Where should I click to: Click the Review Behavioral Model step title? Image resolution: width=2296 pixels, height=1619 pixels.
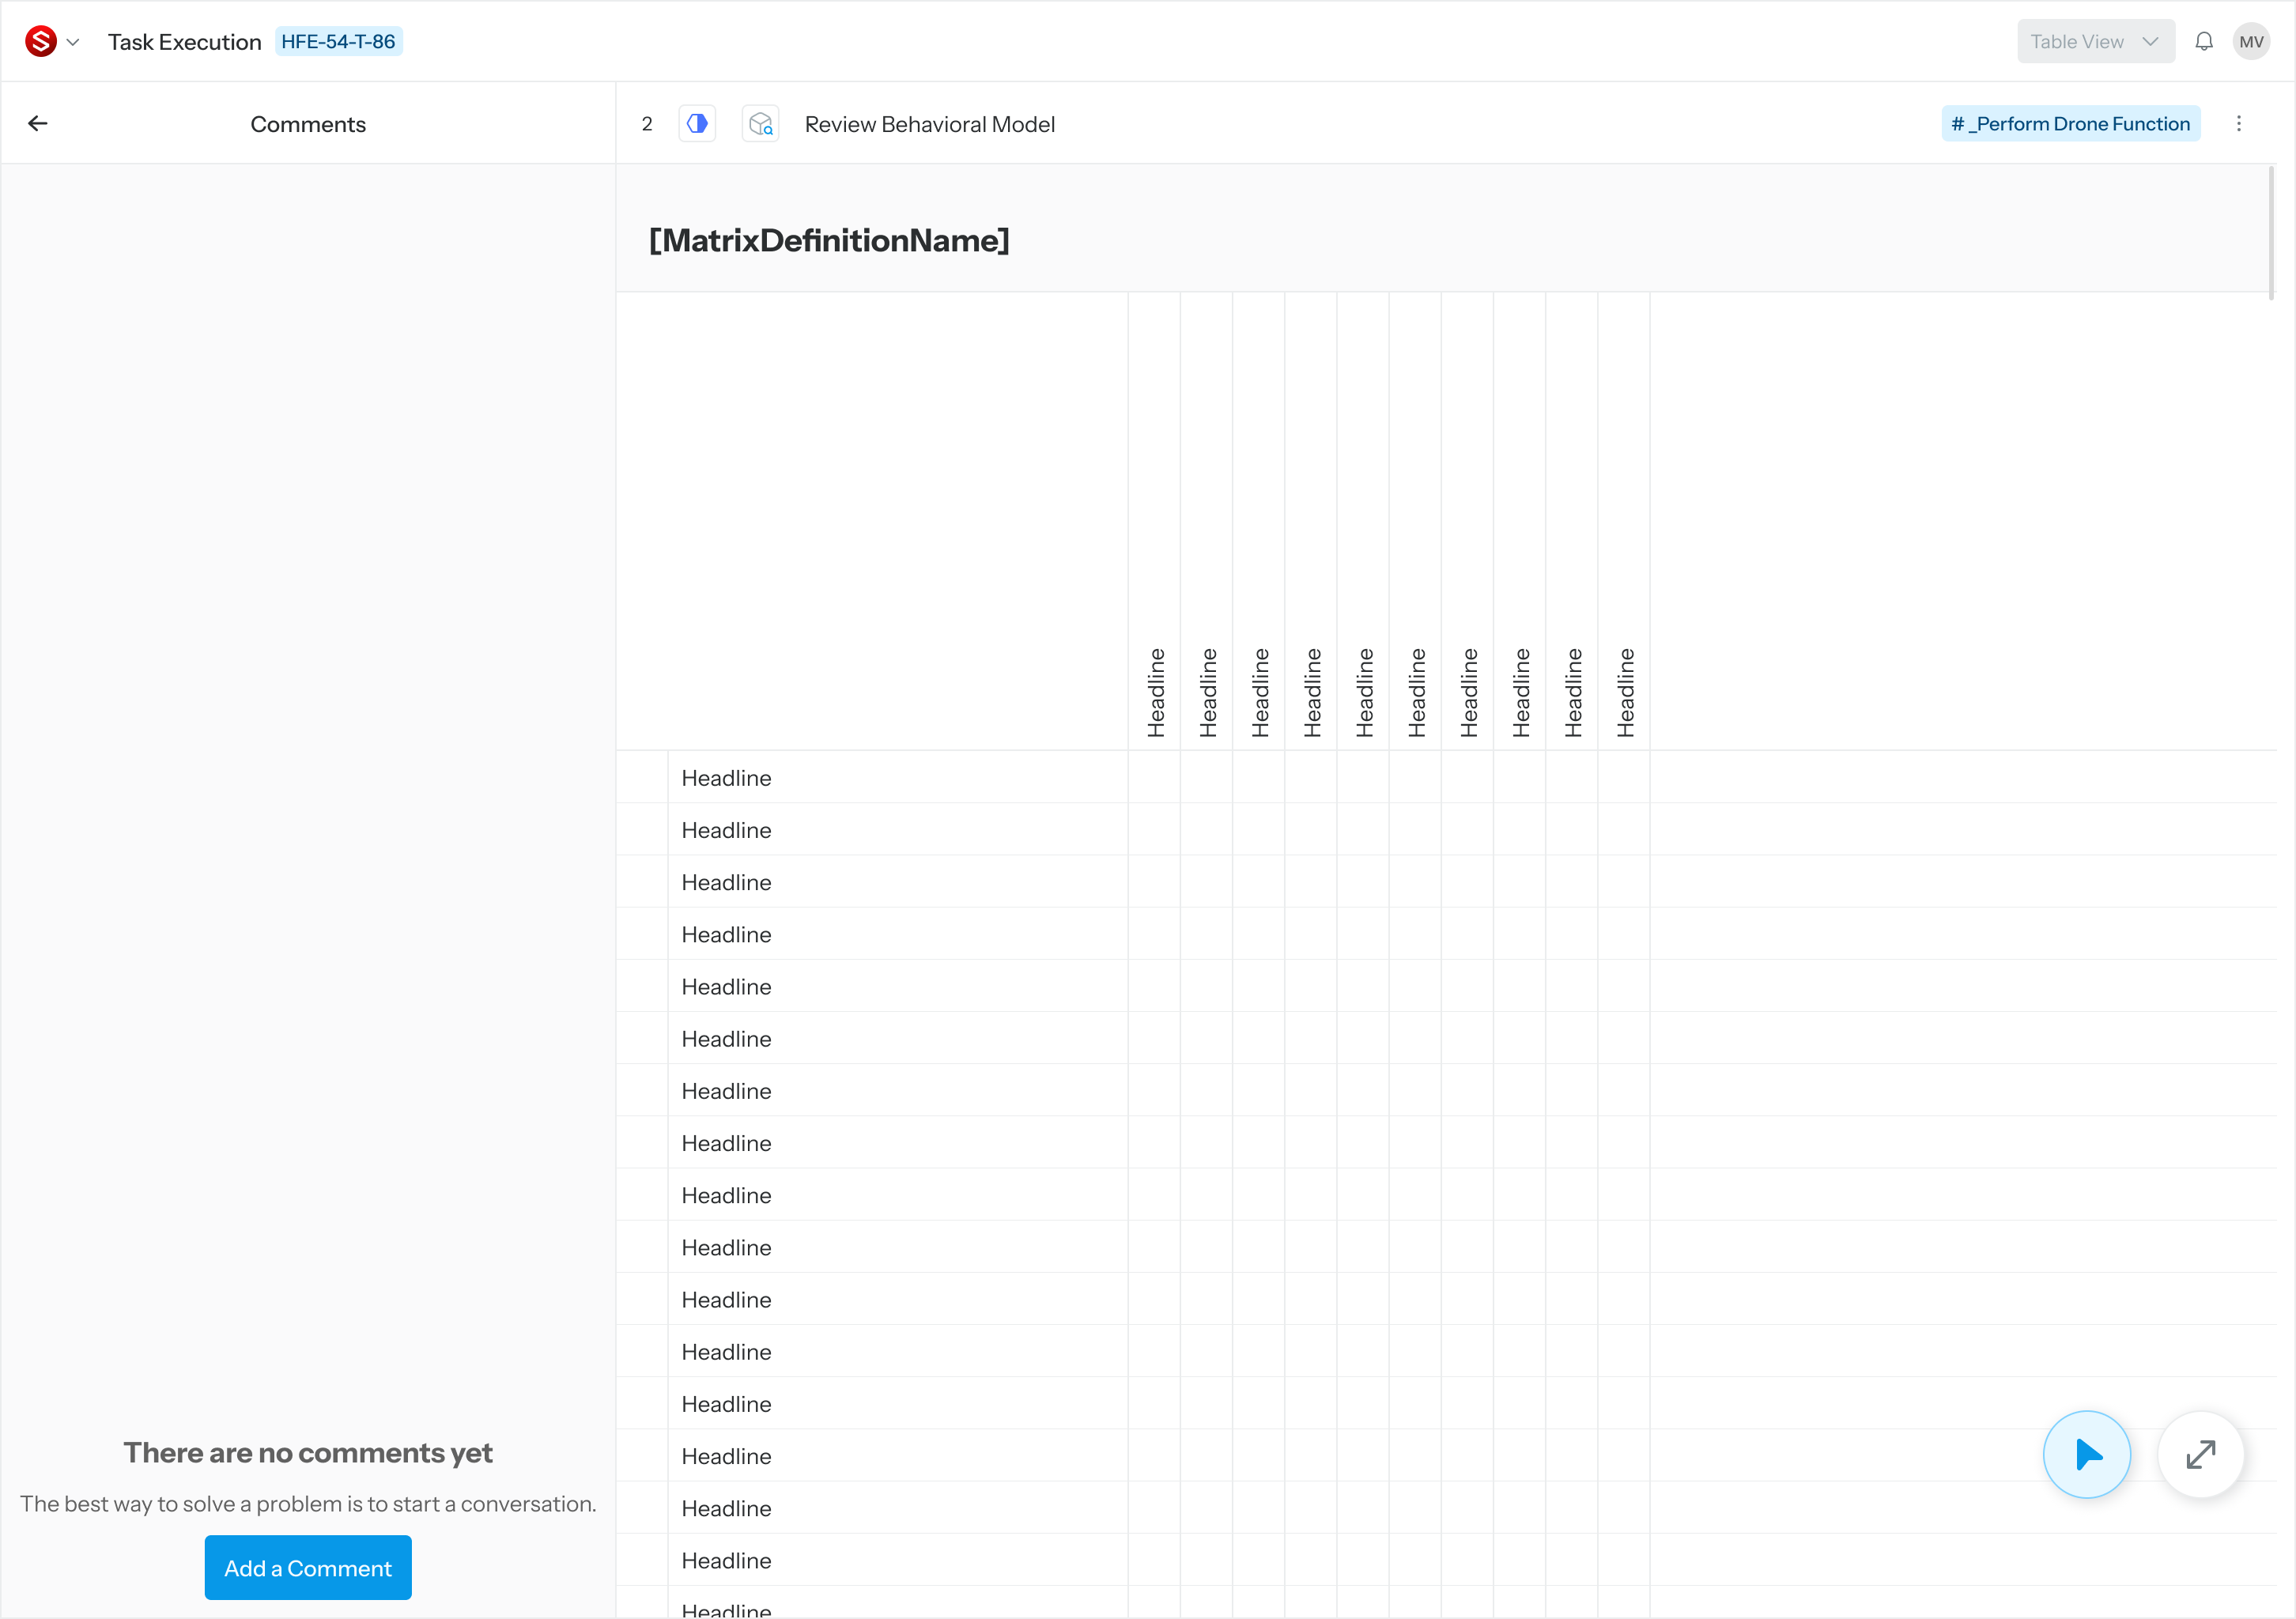[x=929, y=124]
